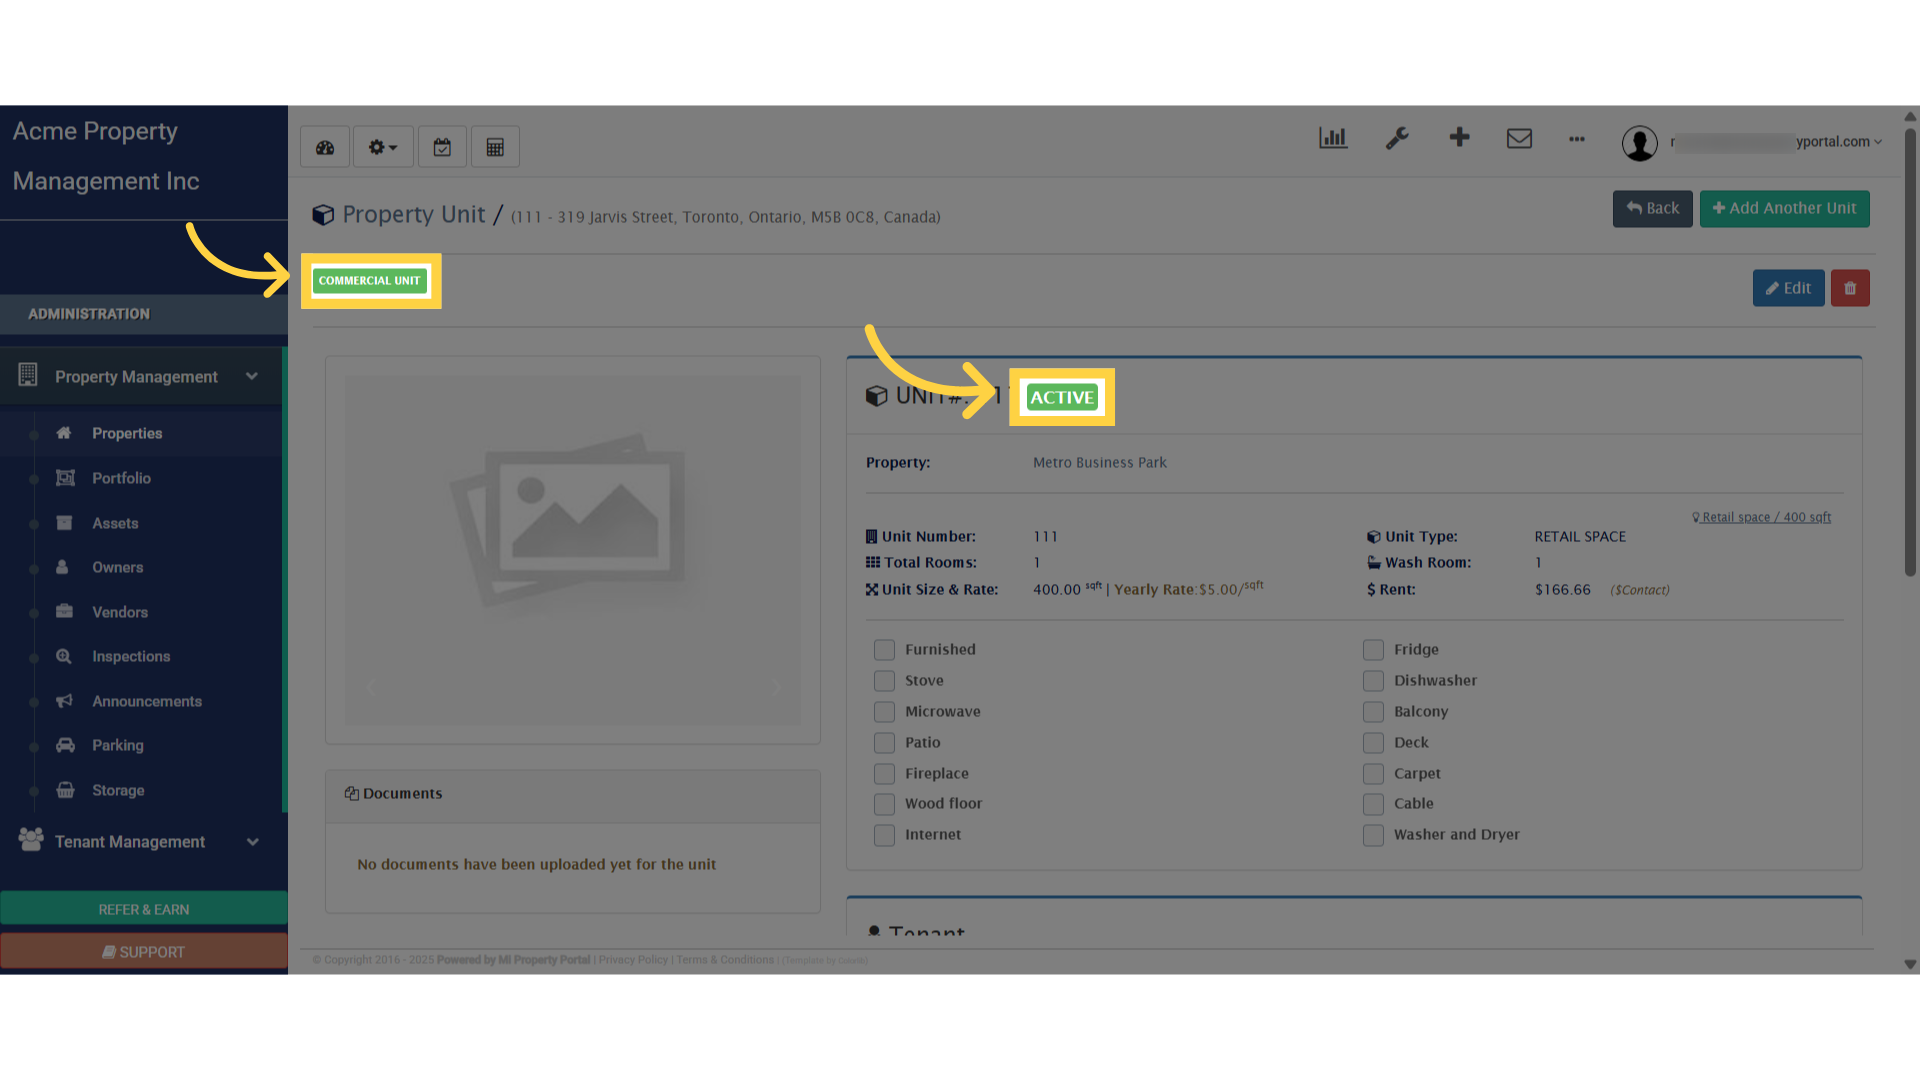Click the Add Another Unit button

point(1784,208)
